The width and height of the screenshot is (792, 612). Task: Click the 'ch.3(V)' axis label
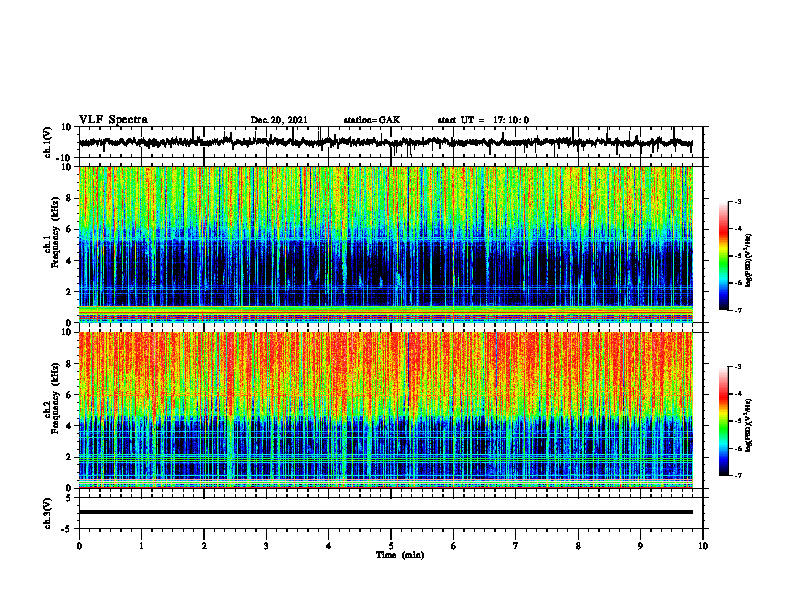[48, 513]
